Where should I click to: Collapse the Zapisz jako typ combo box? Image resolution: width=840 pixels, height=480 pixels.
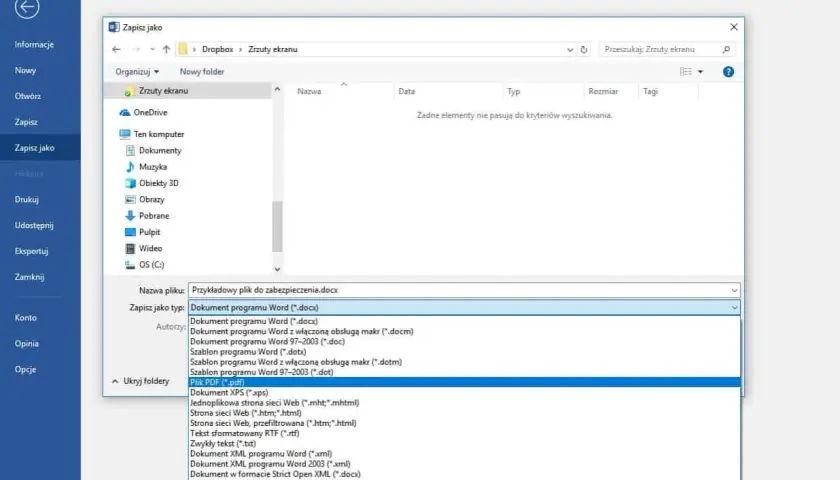734,308
